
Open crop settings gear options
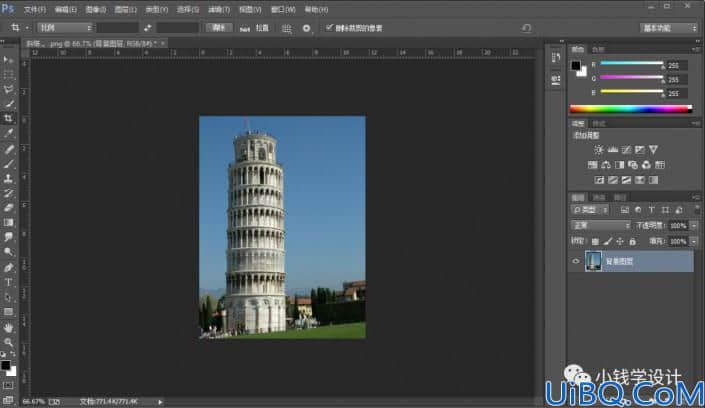click(x=307, y=28)
